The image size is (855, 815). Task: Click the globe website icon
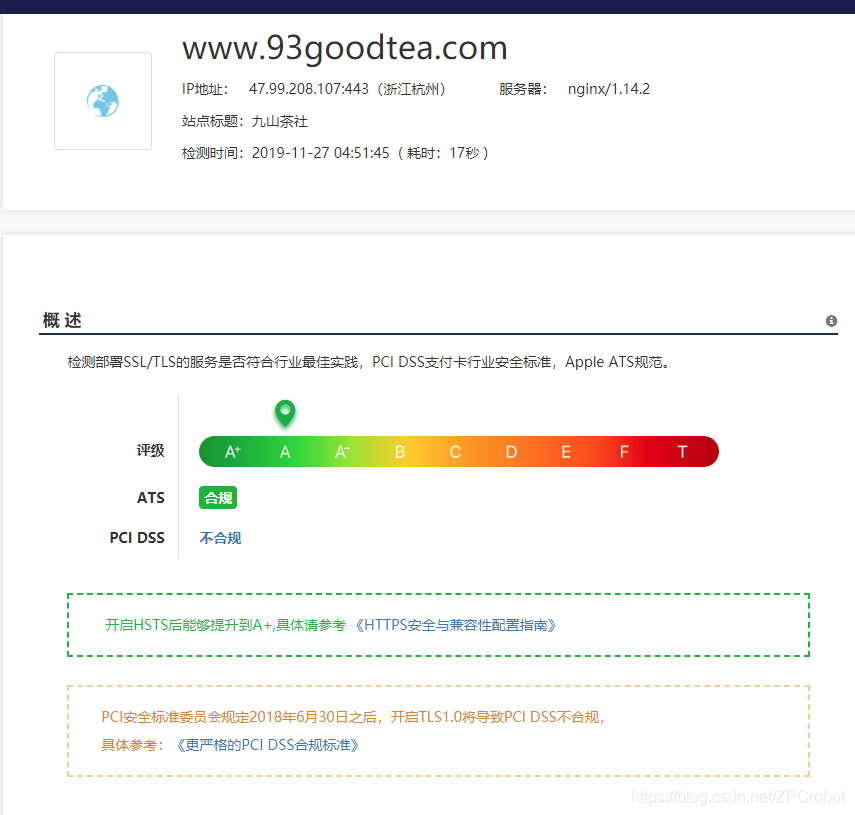[x=102, y=100]
